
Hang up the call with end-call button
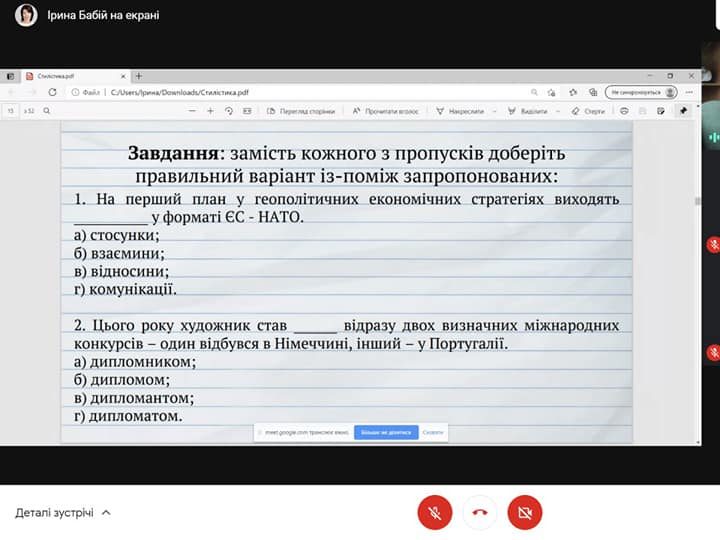[x=479, y=512]
